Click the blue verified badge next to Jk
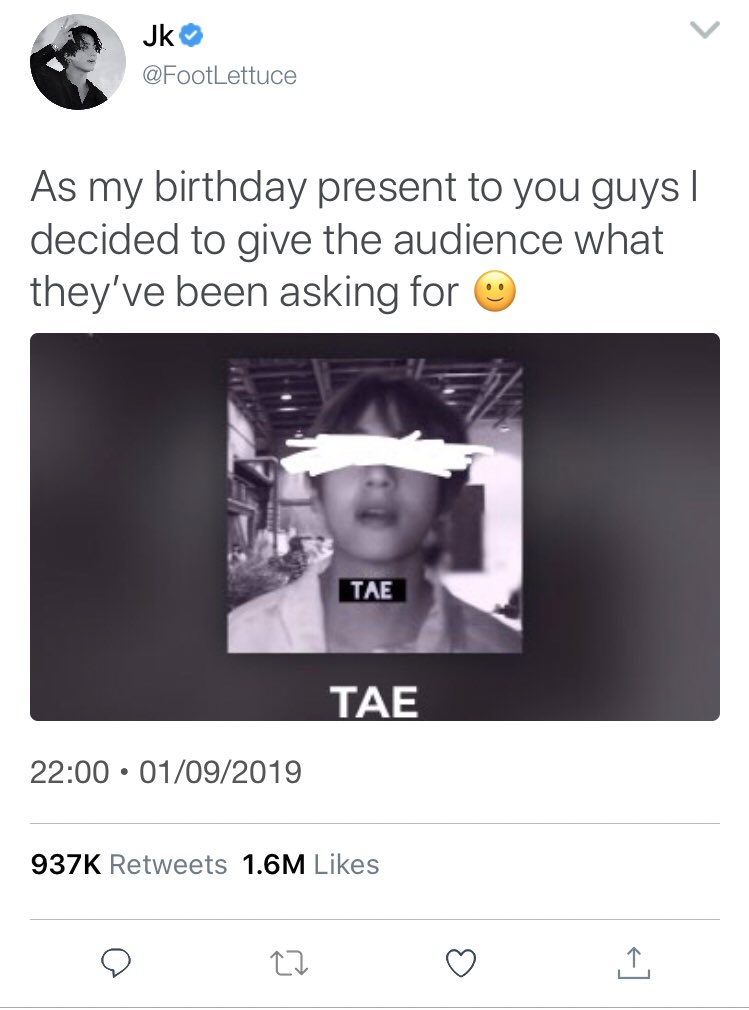The height and width of the screenshot is (1010, 749). click(191, 35)
